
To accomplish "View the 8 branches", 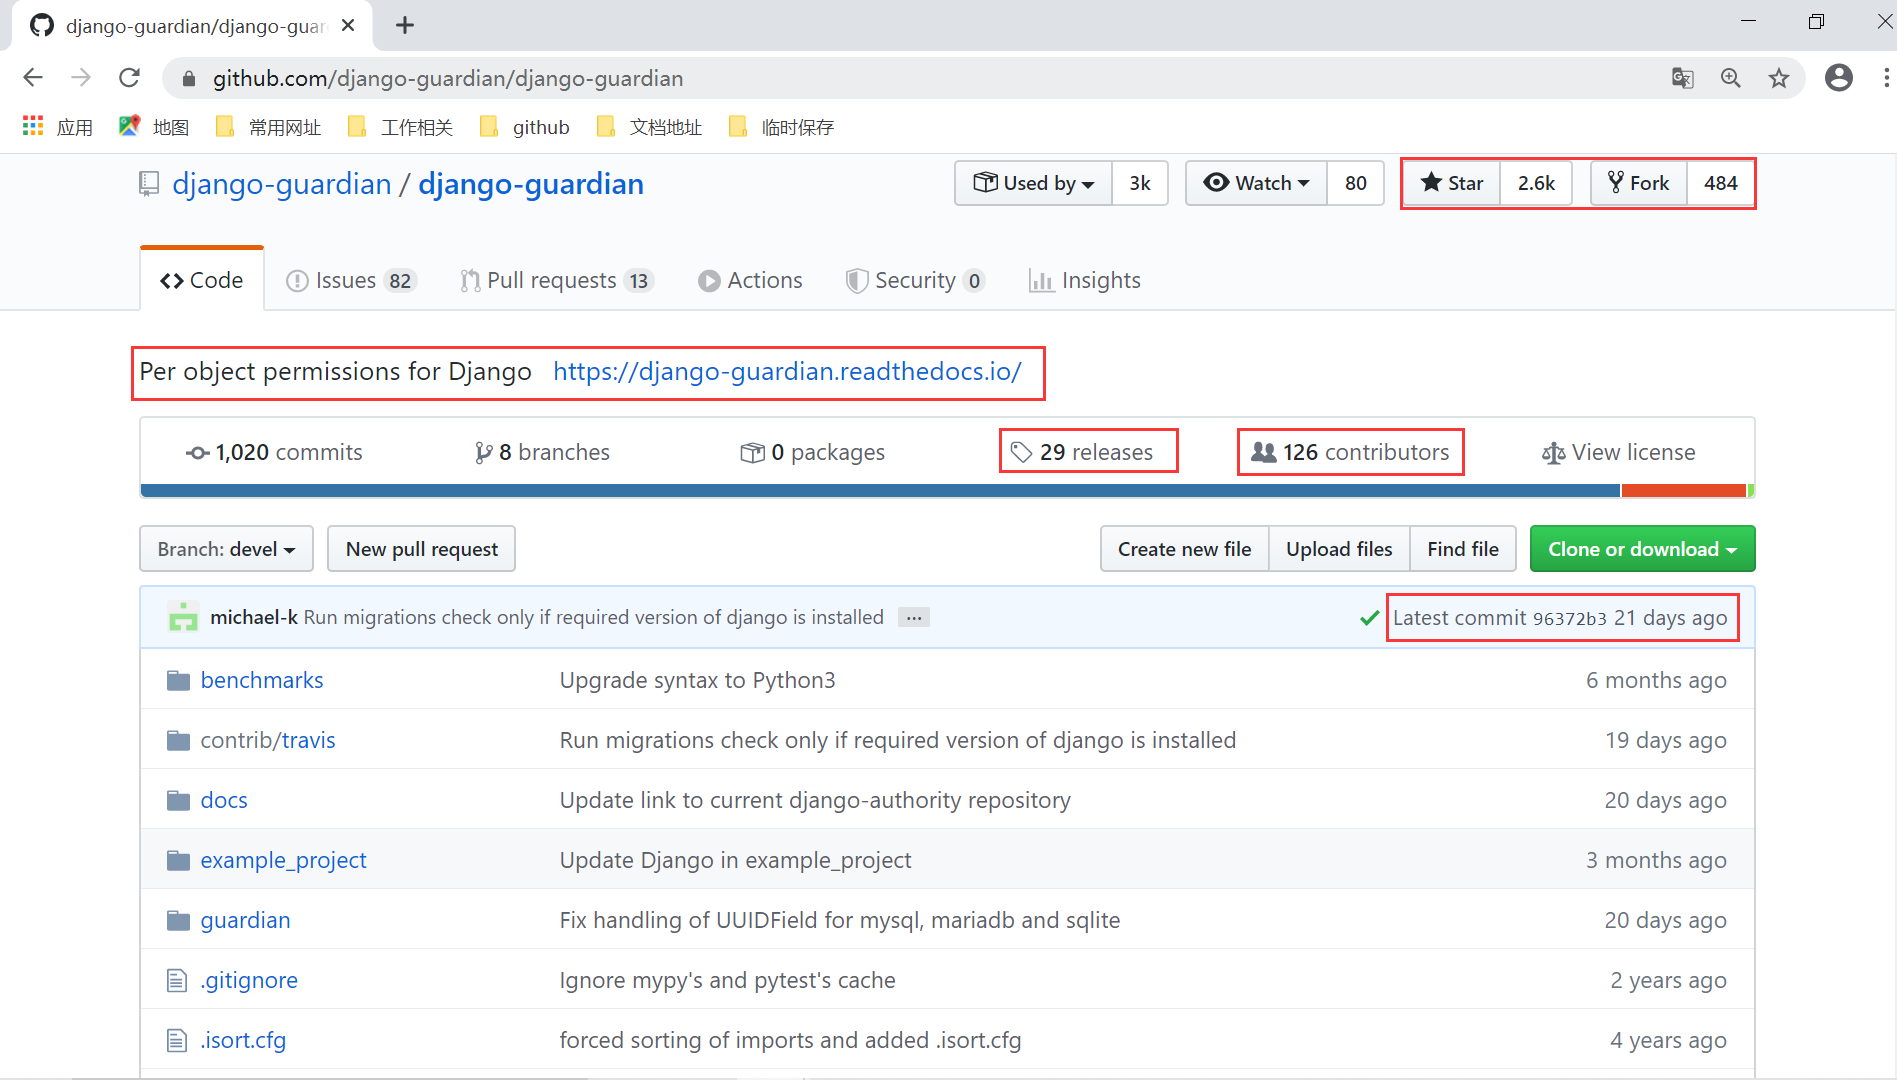I will 542,452.
